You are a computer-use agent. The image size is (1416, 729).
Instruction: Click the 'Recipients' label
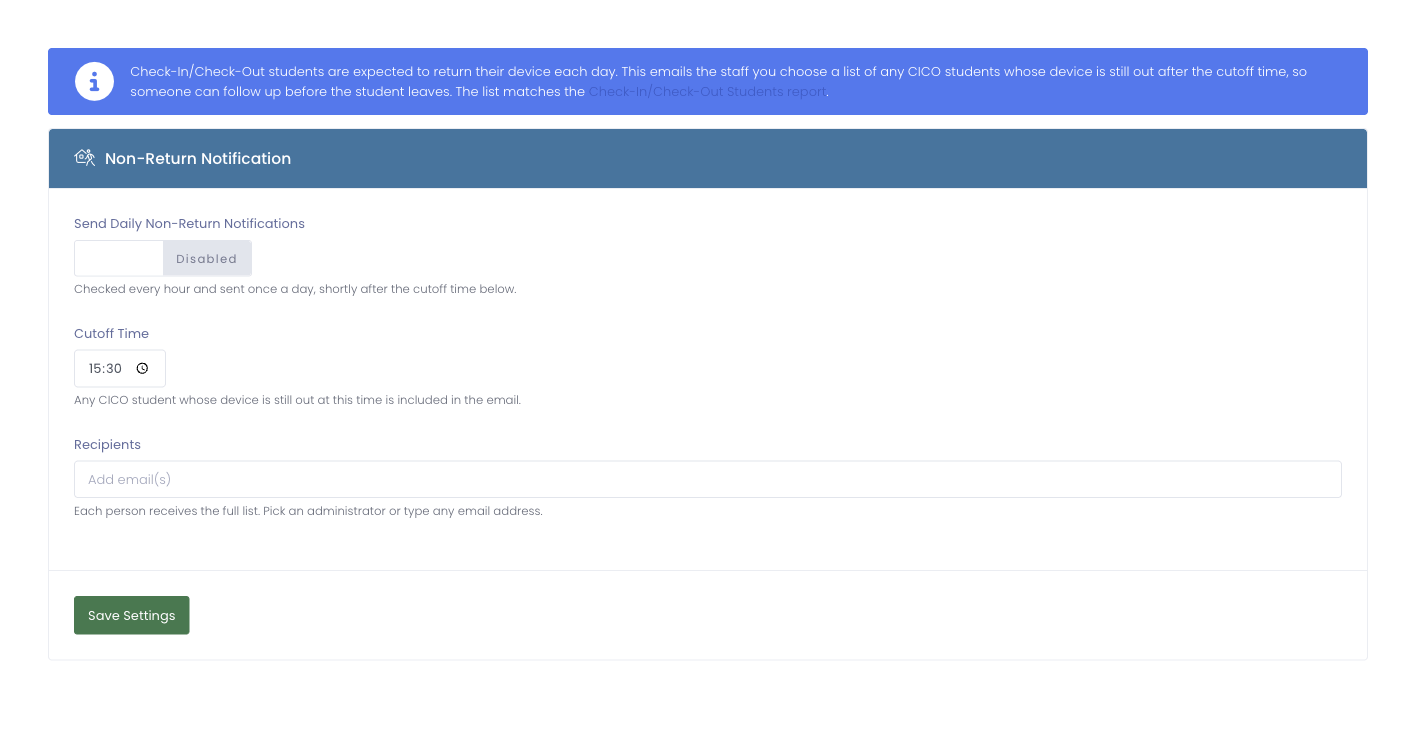(x=107, y=444)
